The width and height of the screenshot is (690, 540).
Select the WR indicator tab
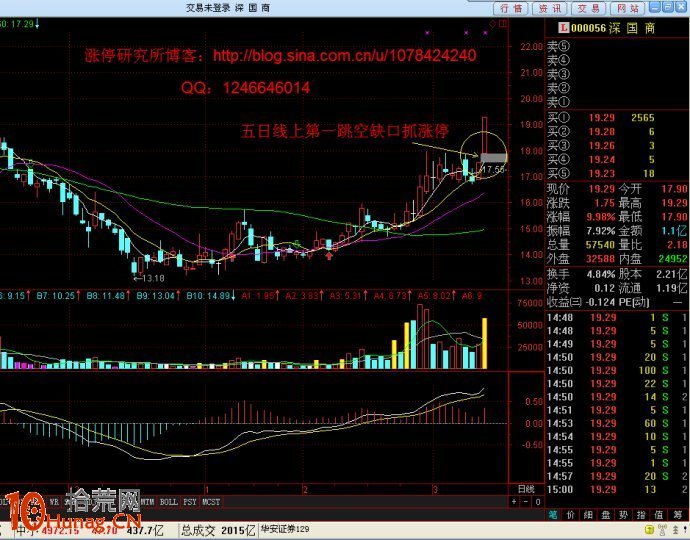click(54, 502)
